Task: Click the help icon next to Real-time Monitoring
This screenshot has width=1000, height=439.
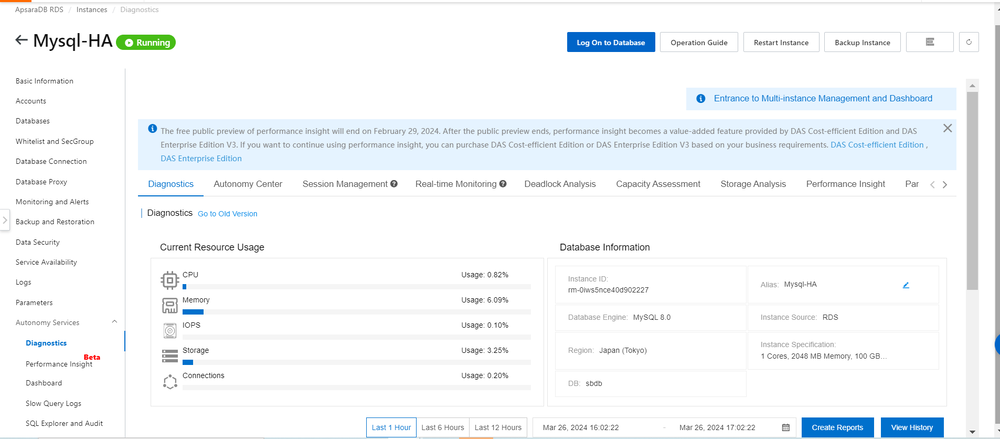Action: point(502,184)
